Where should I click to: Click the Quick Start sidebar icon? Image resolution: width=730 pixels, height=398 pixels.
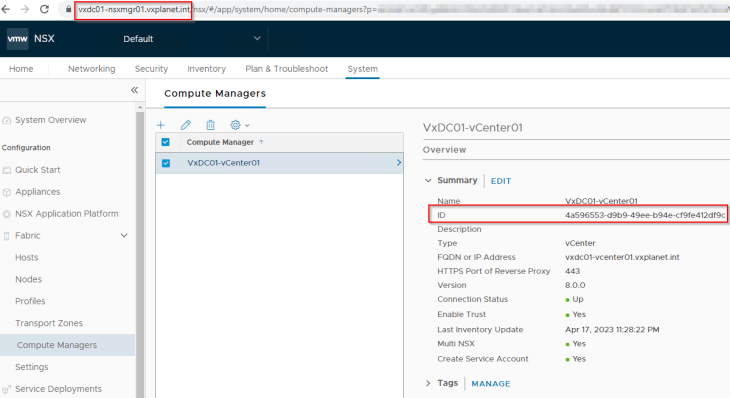click(x=7, y=170)
